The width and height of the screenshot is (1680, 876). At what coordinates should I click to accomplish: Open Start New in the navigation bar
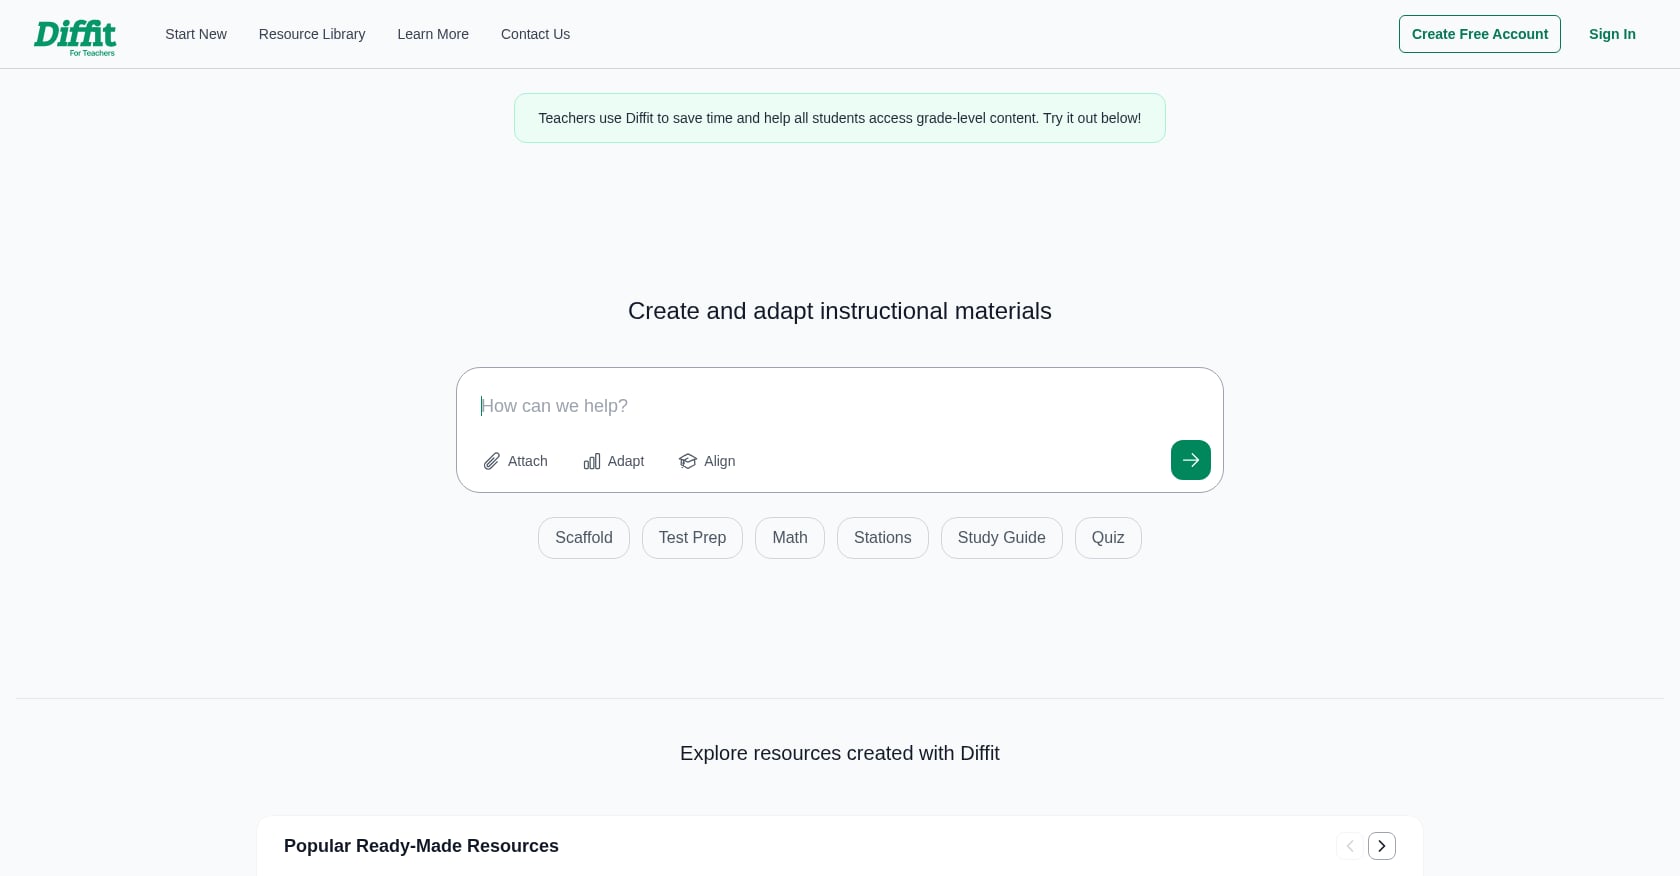tap(196, 34)
